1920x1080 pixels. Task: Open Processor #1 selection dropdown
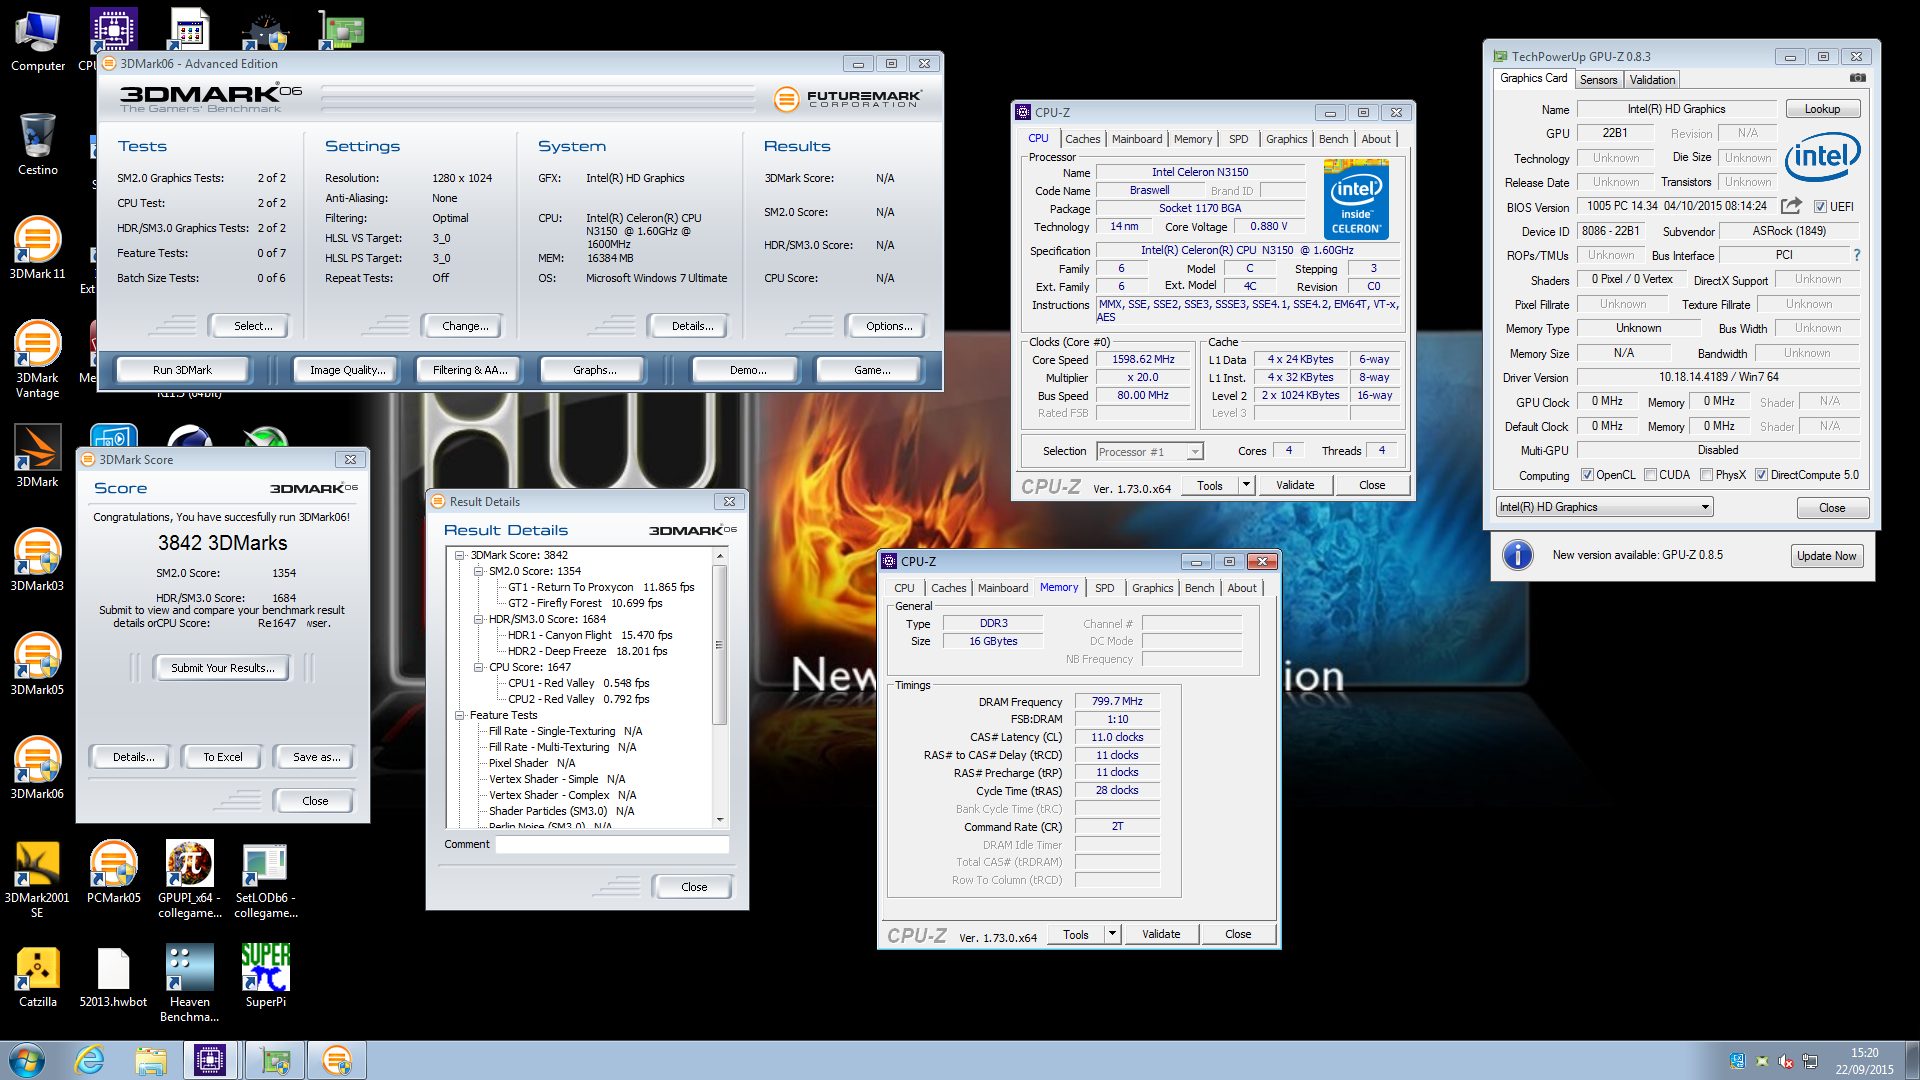click(x=1149, y=452)
